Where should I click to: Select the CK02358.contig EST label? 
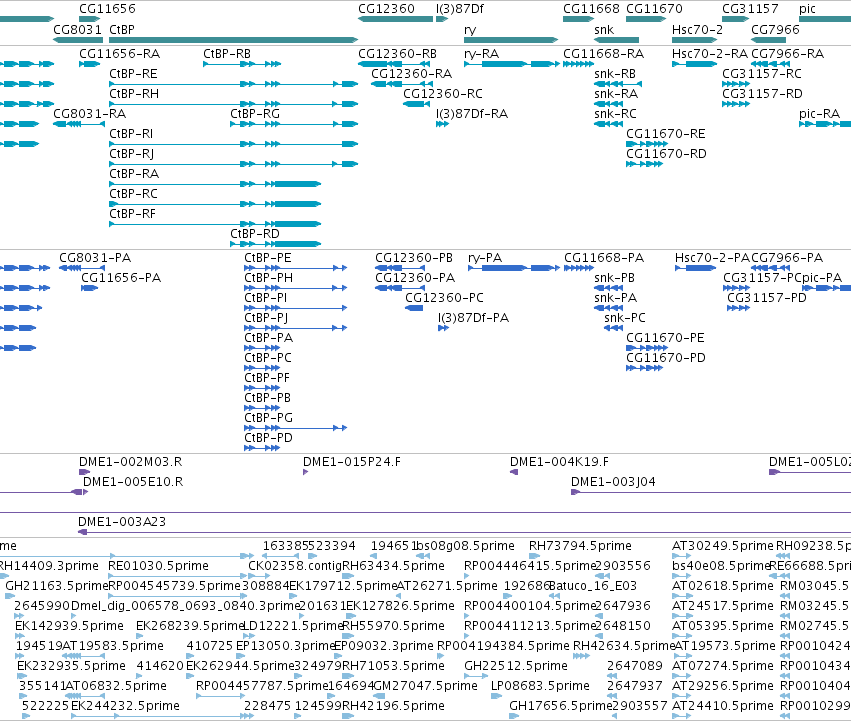point(295,566)
